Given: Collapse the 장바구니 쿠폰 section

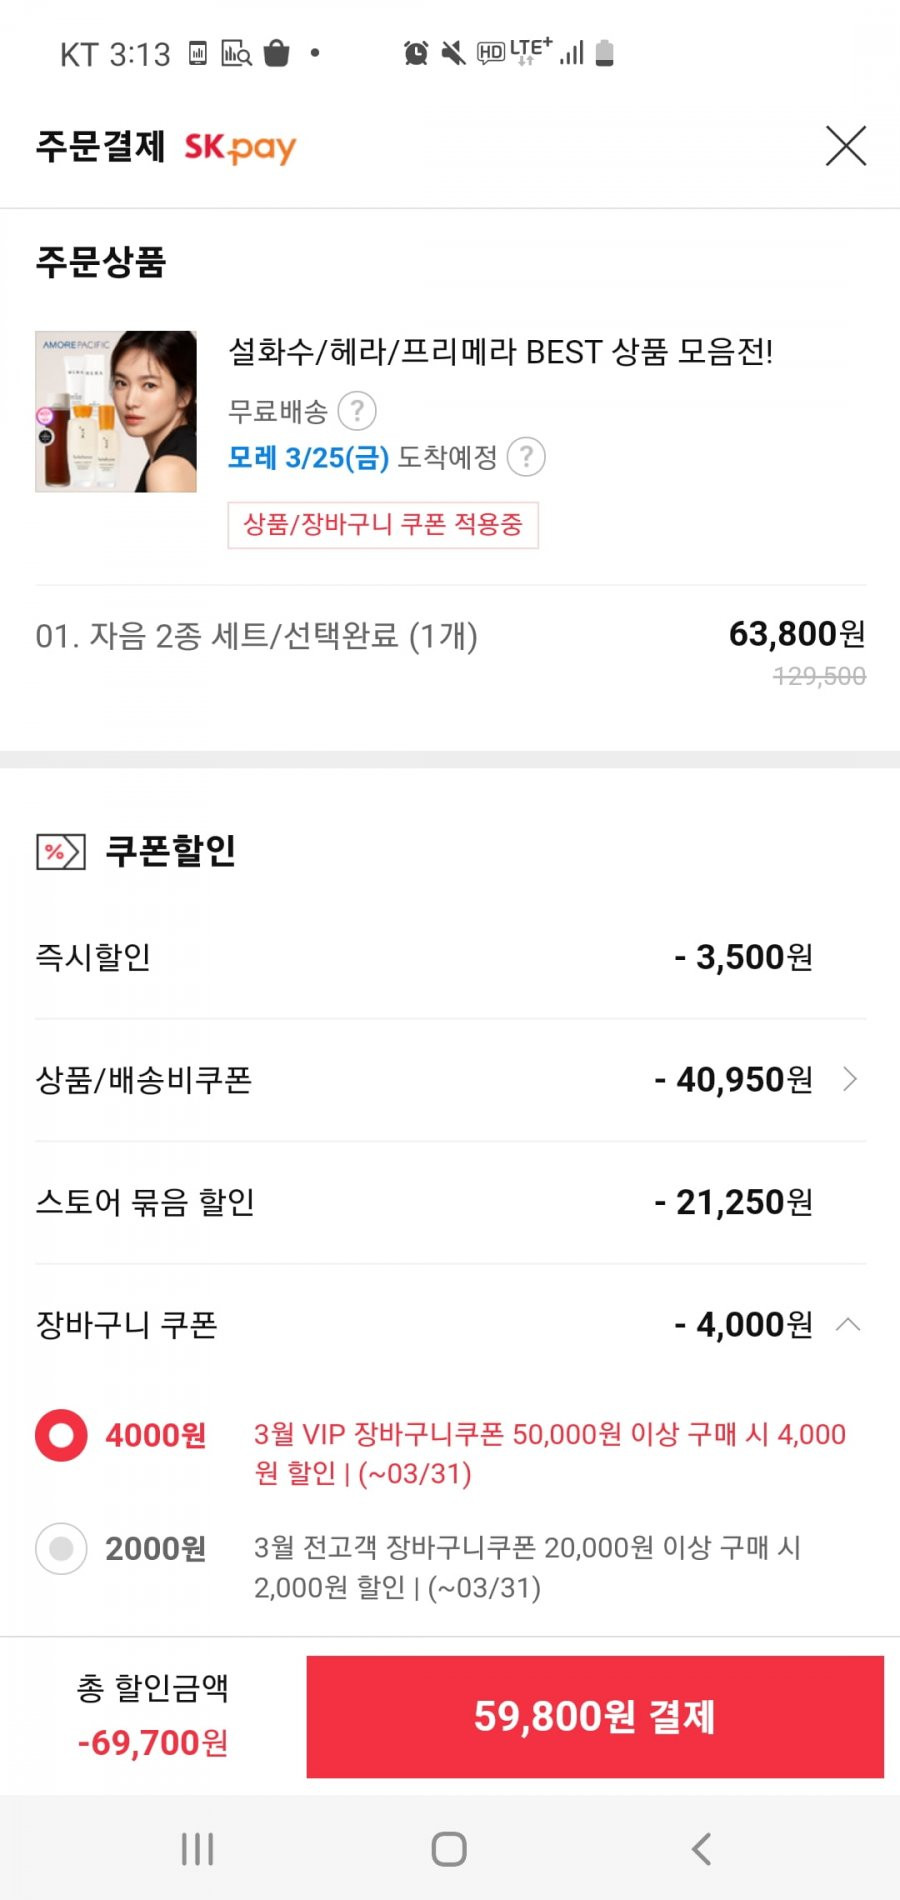Looking at the screenshot, I should [x=848, y=1325].
